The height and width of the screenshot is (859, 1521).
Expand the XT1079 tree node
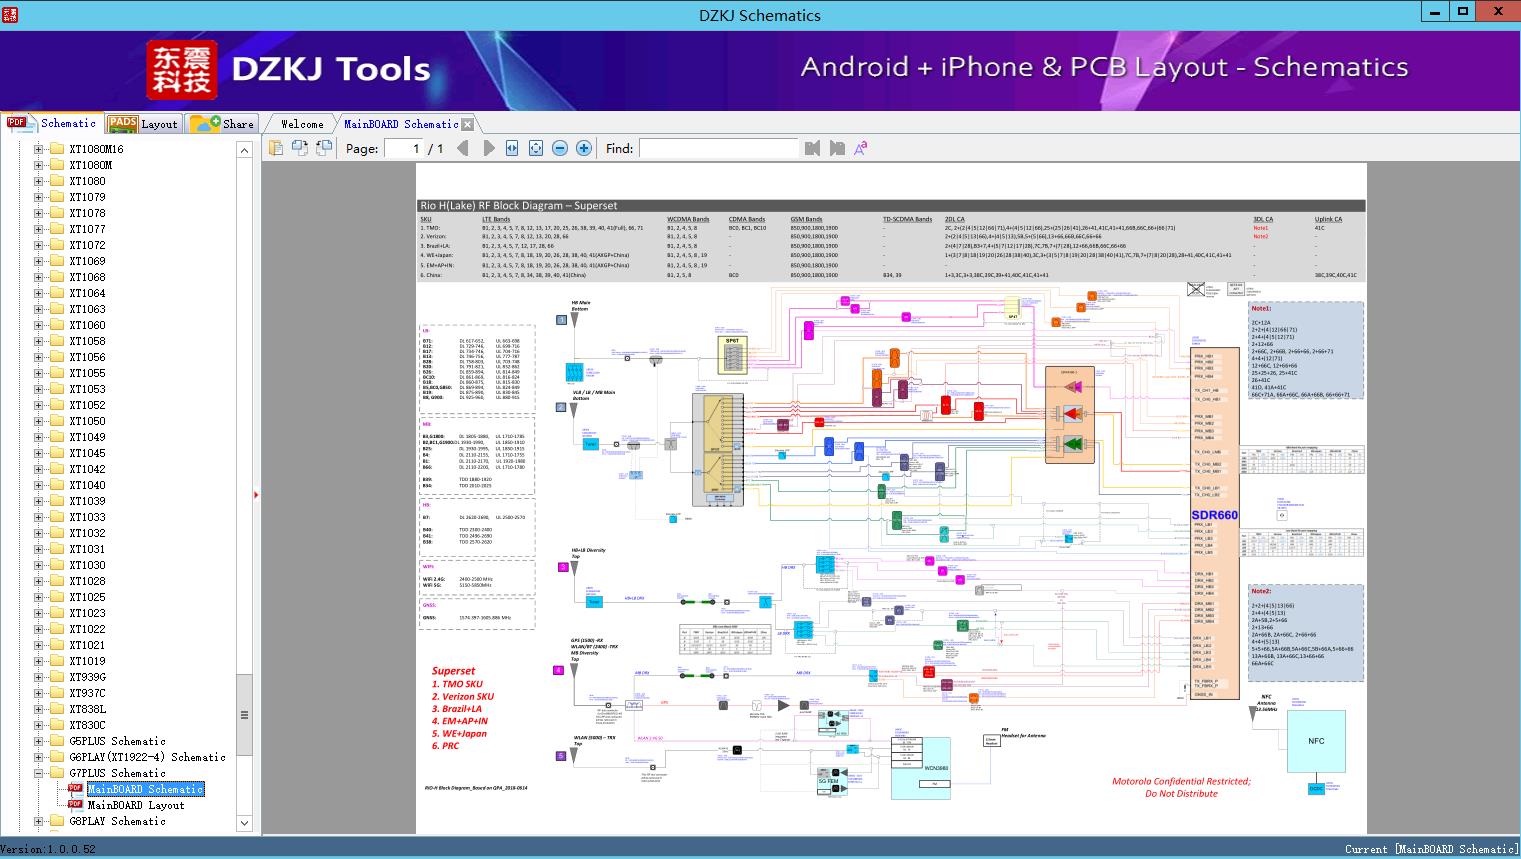point(39,197)
